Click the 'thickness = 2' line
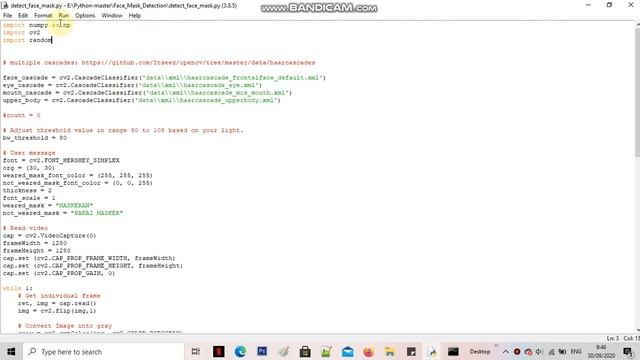This screenshot has height=360, width=640. click(x=27, y=191)
